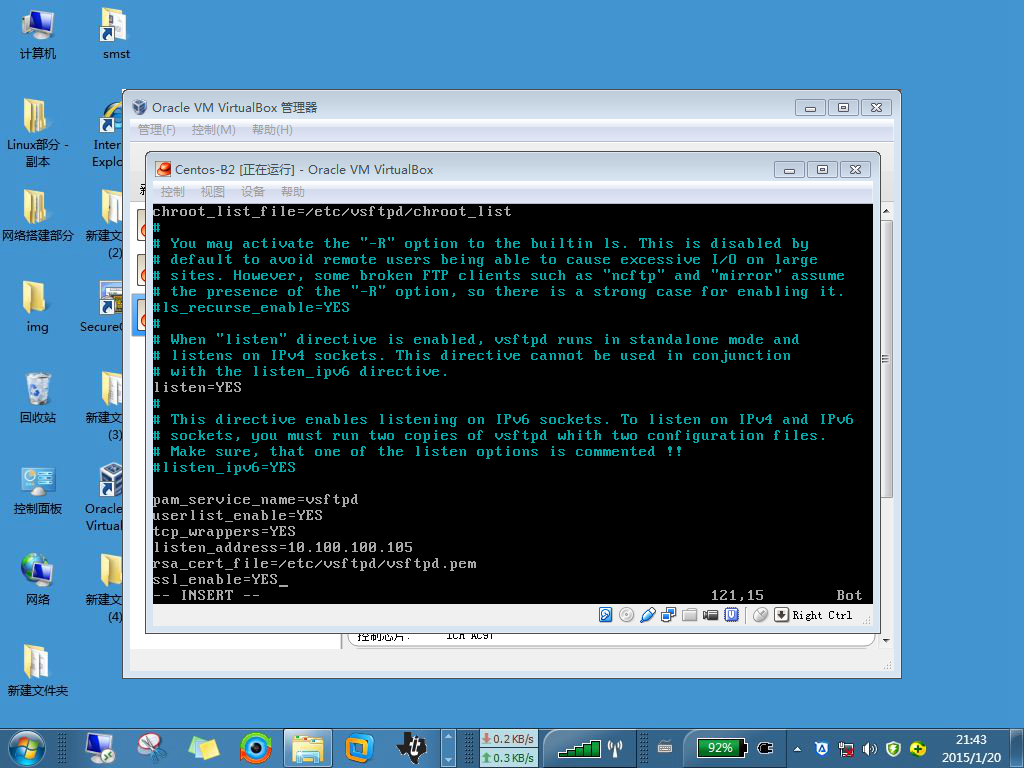Click the VirtualBox manager scrollbar down arrow
This screenshot has width=1024, height=768.
(x=886, y=641)
